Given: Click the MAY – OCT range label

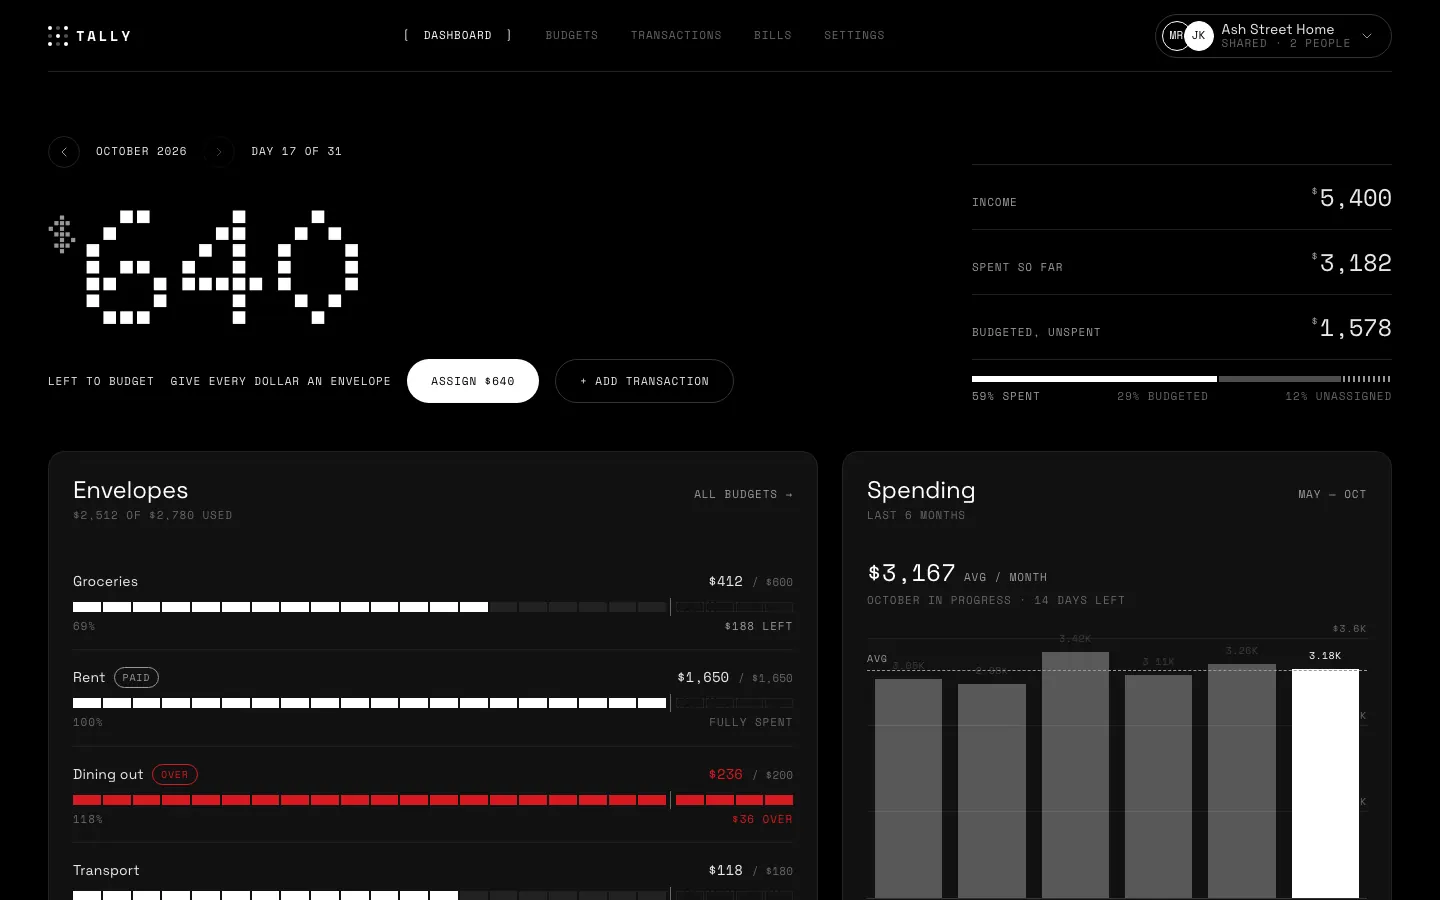Looking at the screenshot, I should tap(1332, 494).
